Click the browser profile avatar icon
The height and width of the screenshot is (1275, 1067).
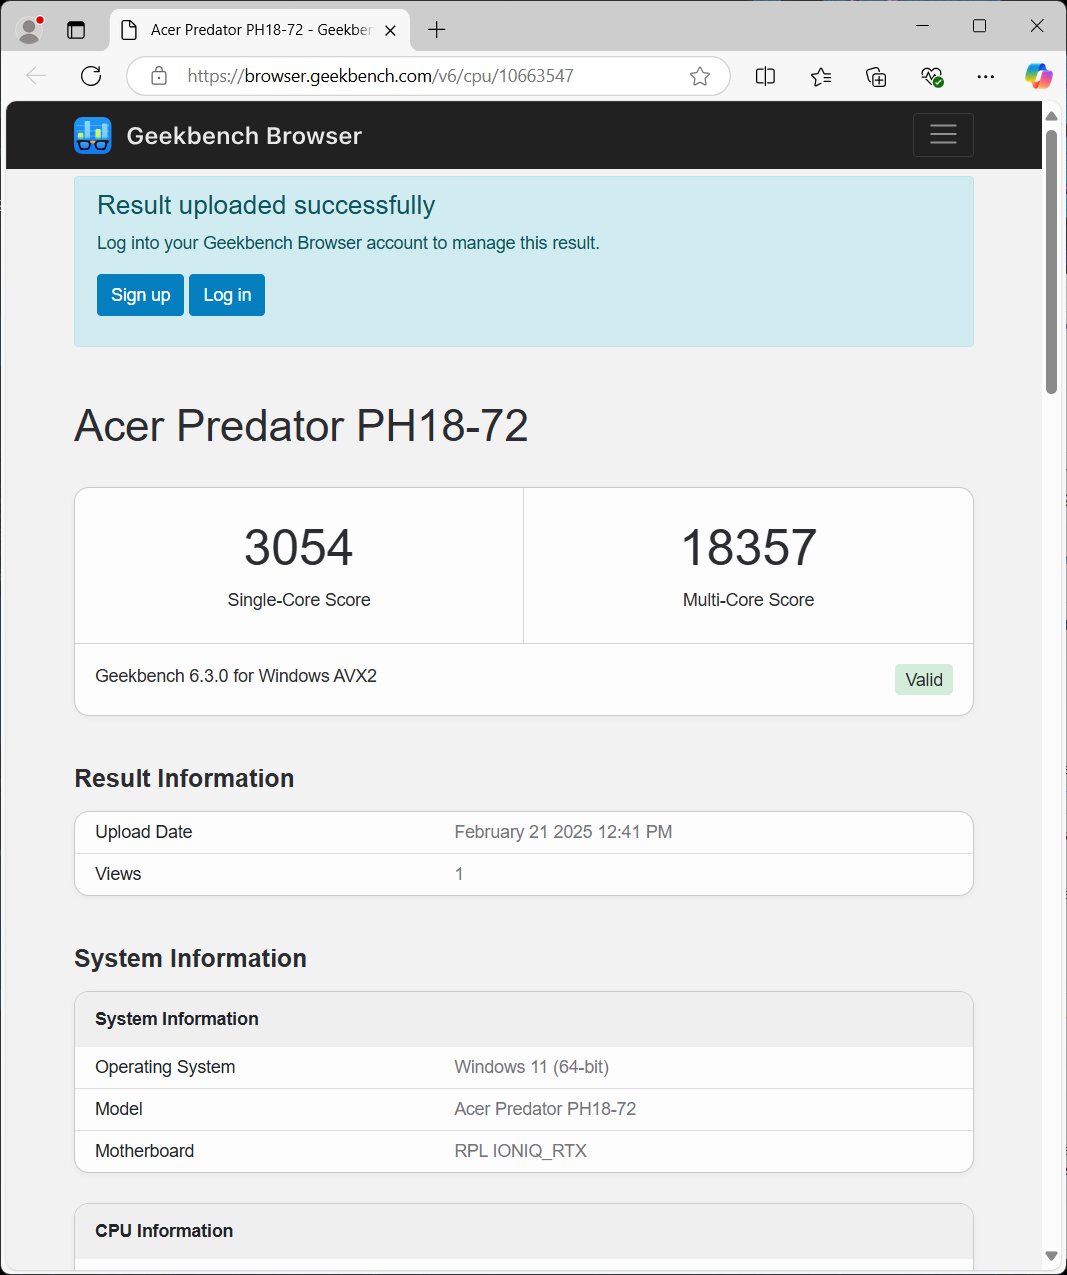(30, 30)
